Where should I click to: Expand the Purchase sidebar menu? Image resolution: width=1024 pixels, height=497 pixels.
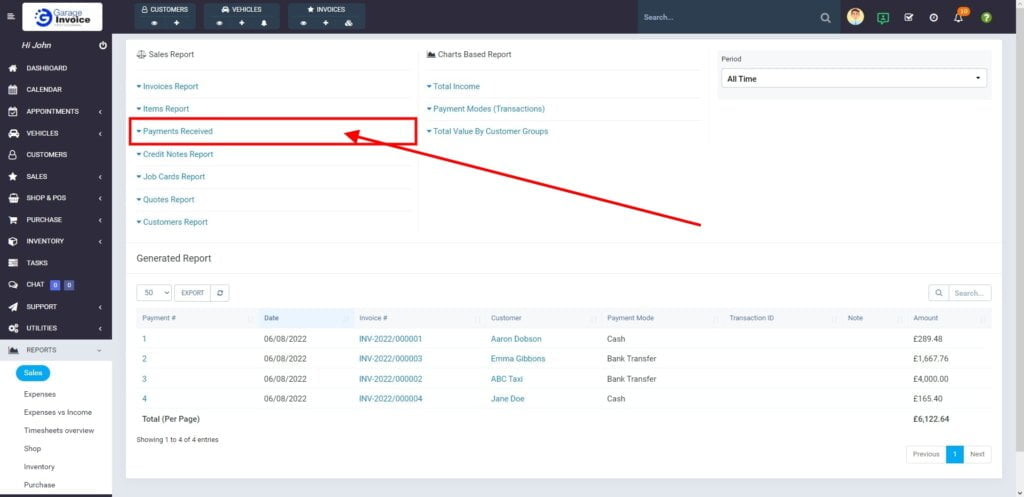(x=56, y=220)
